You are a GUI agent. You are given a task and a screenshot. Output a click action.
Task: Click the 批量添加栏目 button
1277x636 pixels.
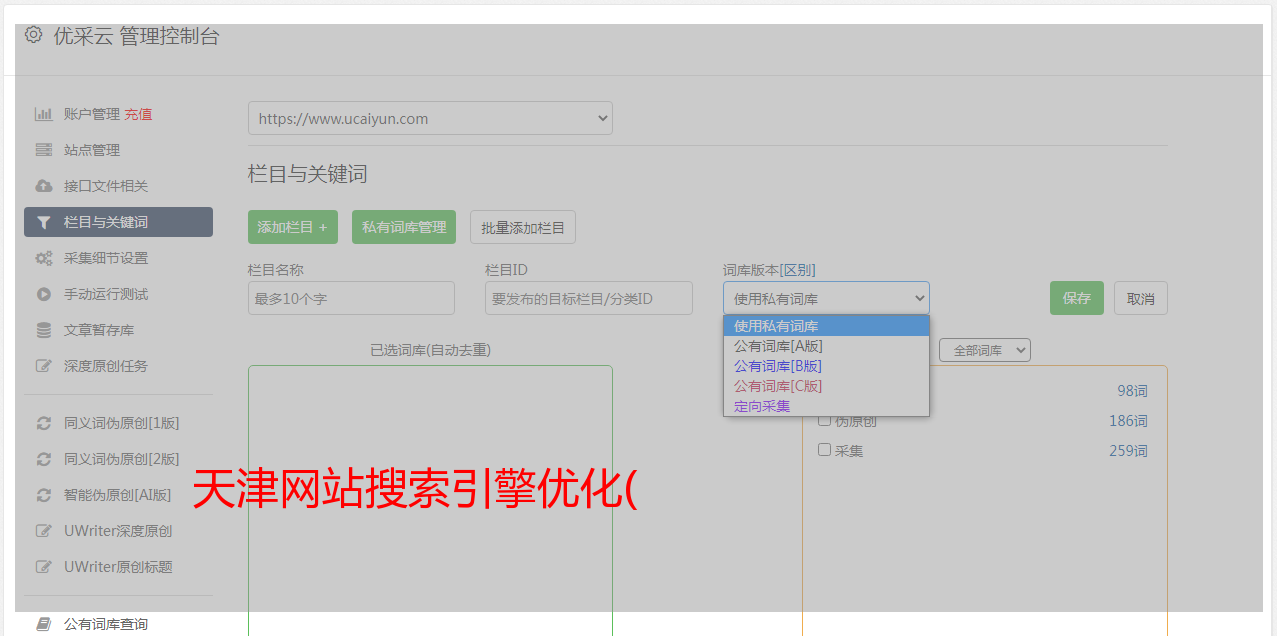point(523,227)
